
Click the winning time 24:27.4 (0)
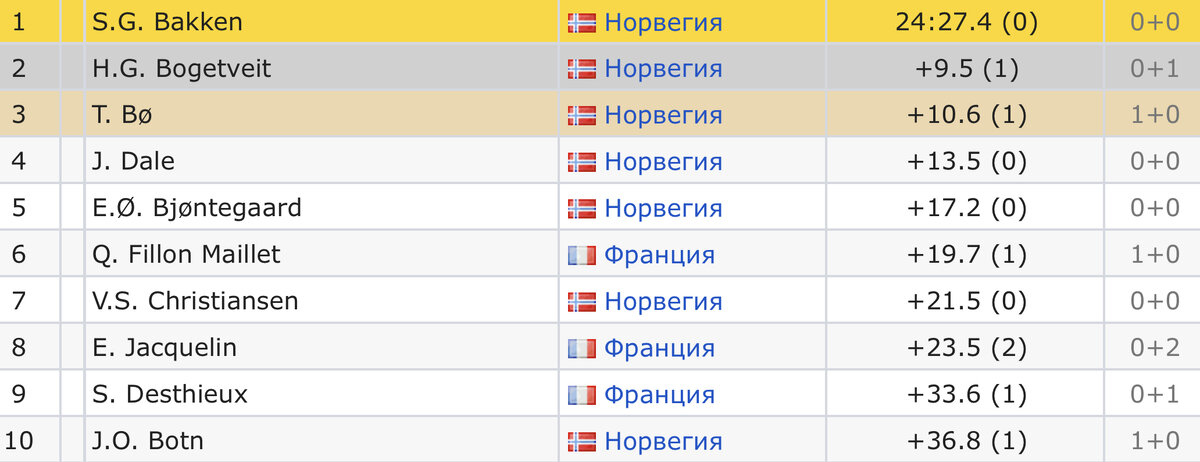click(x=966, y=22)
